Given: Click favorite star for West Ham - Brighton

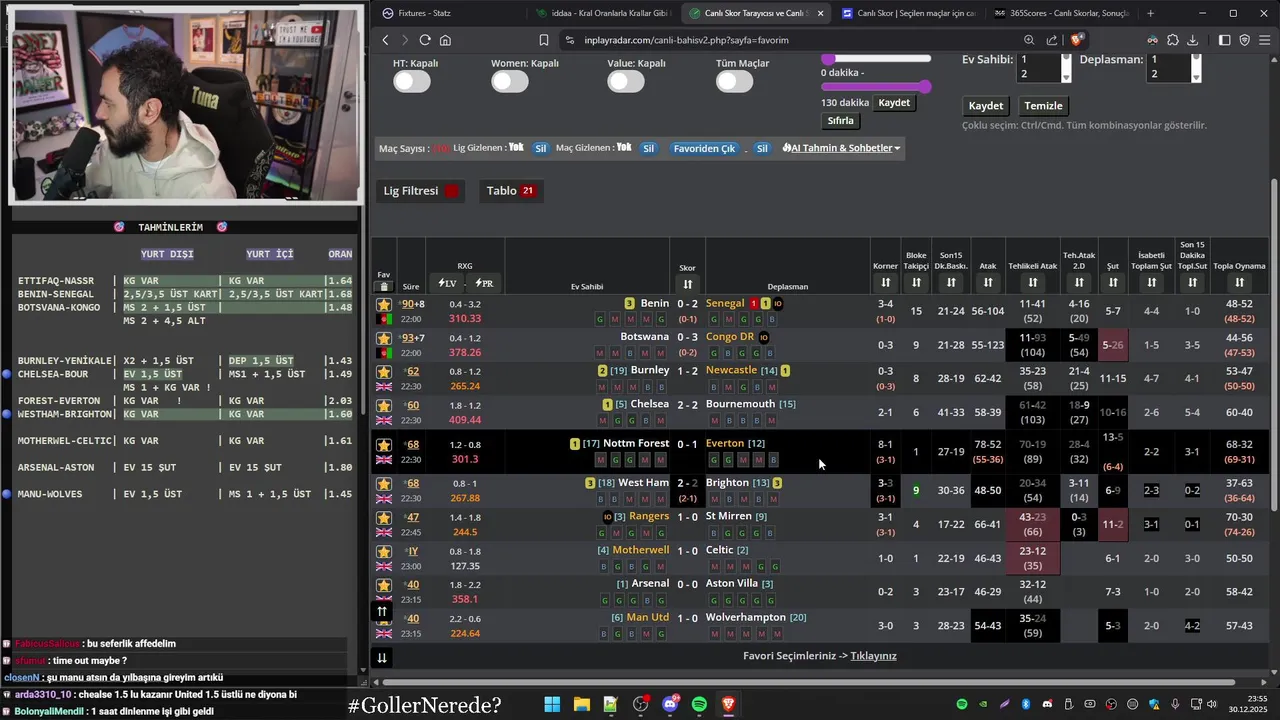Looking at the screenshot, I should coord(384,484).
